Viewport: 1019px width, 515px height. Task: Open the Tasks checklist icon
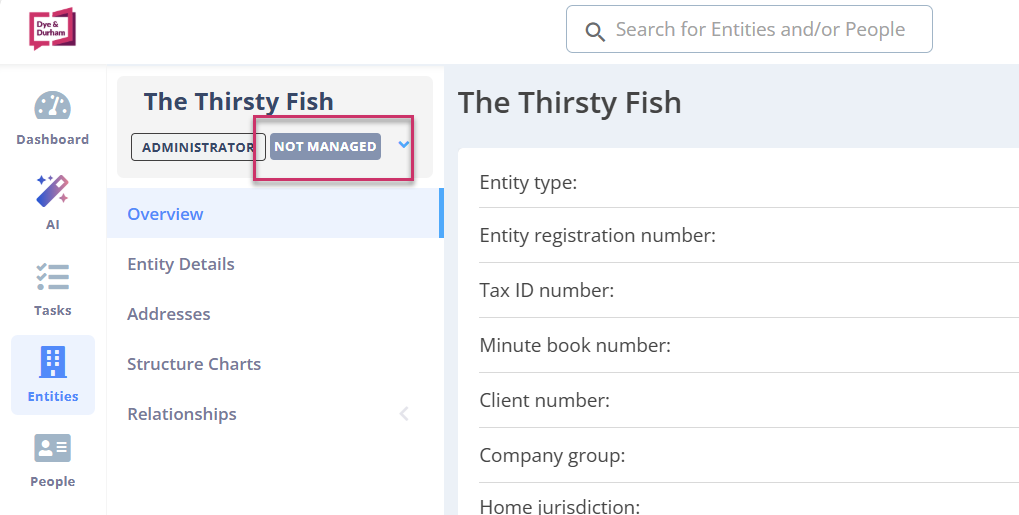(53, 276)
